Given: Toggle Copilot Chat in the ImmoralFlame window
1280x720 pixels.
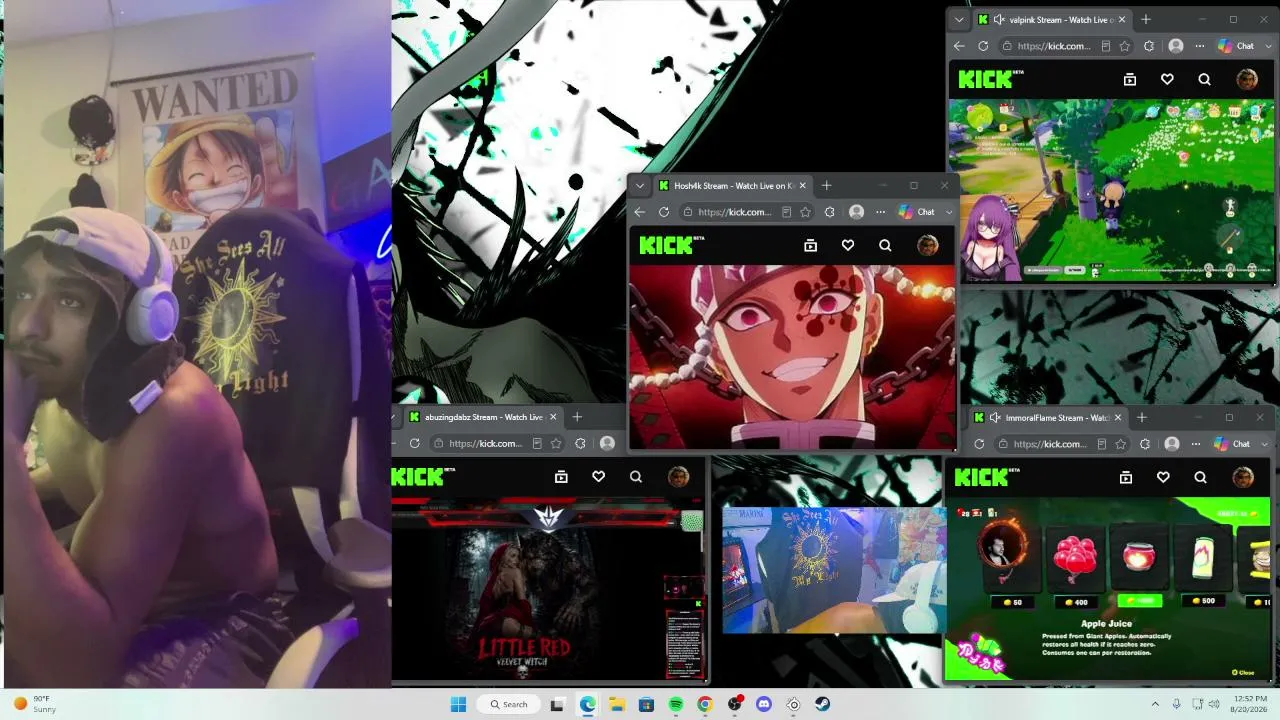Looking at the screenshot, I should [1232, 444].
